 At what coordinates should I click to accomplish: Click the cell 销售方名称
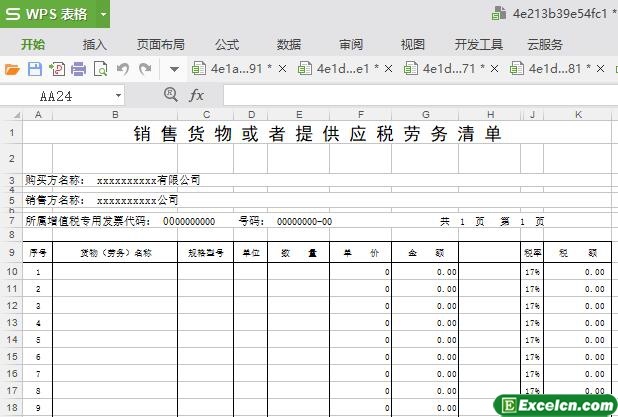(55, 200)
